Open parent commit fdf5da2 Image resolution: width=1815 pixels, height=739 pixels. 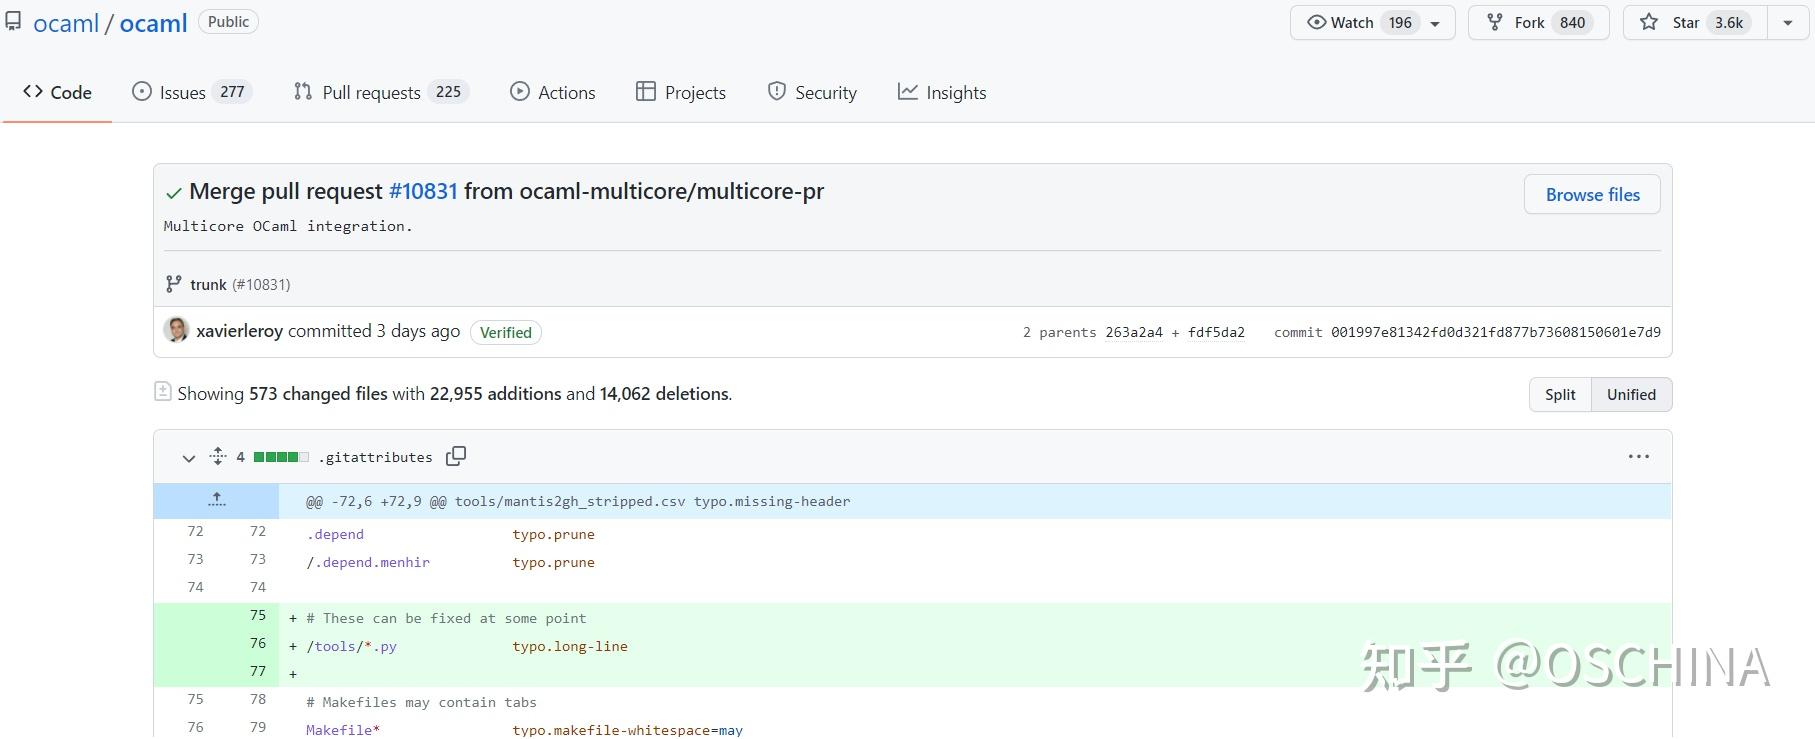click(x=1216, y=332)
